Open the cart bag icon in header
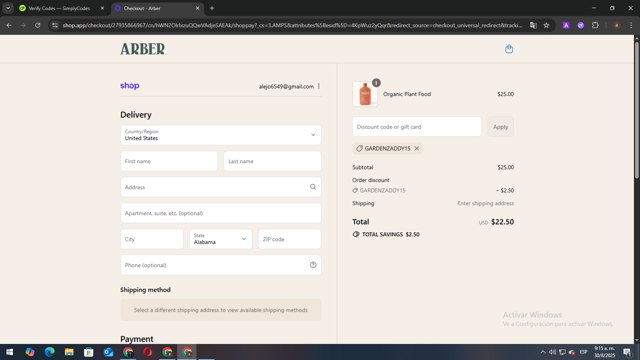 click(509, 49)
